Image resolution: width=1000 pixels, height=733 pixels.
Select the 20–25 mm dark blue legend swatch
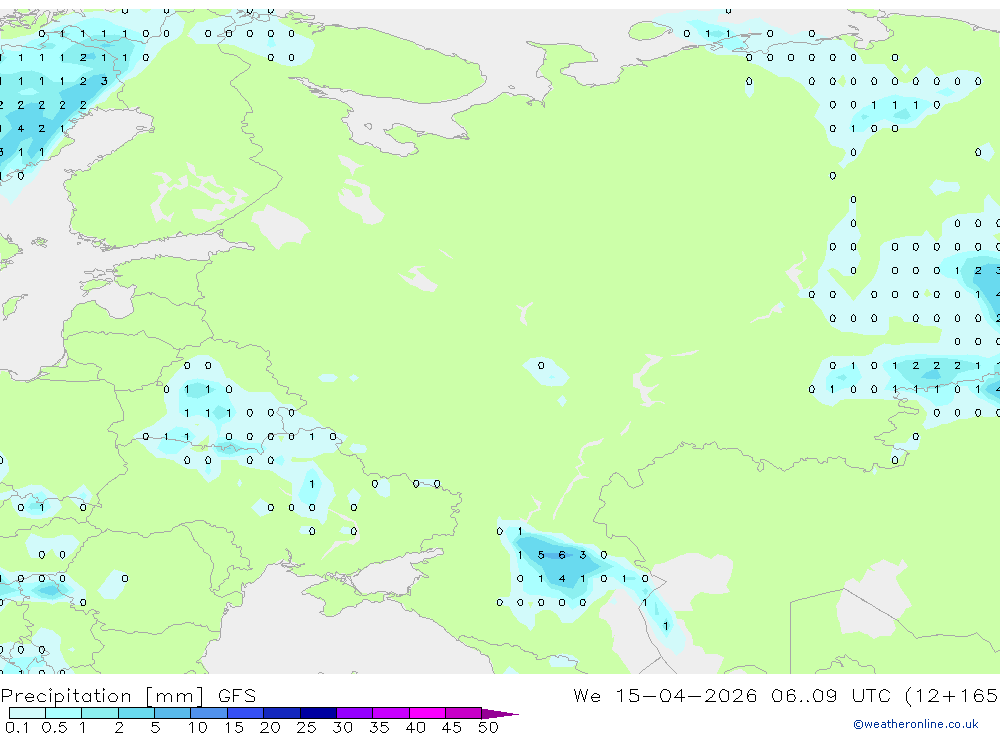pos(281,713)
